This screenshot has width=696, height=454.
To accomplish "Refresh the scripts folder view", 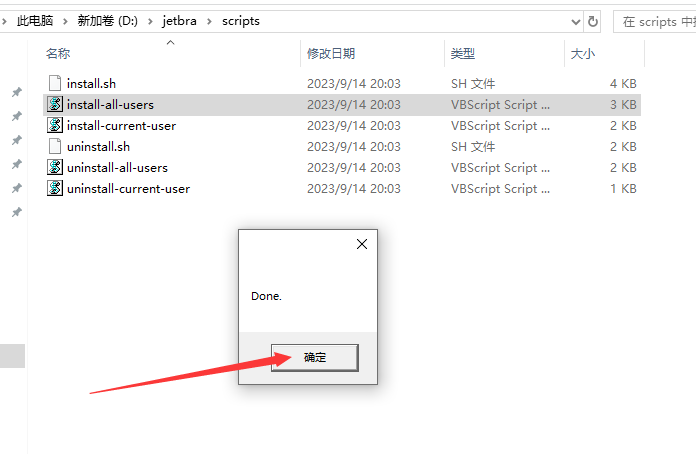I will click(x=593, y=21).
